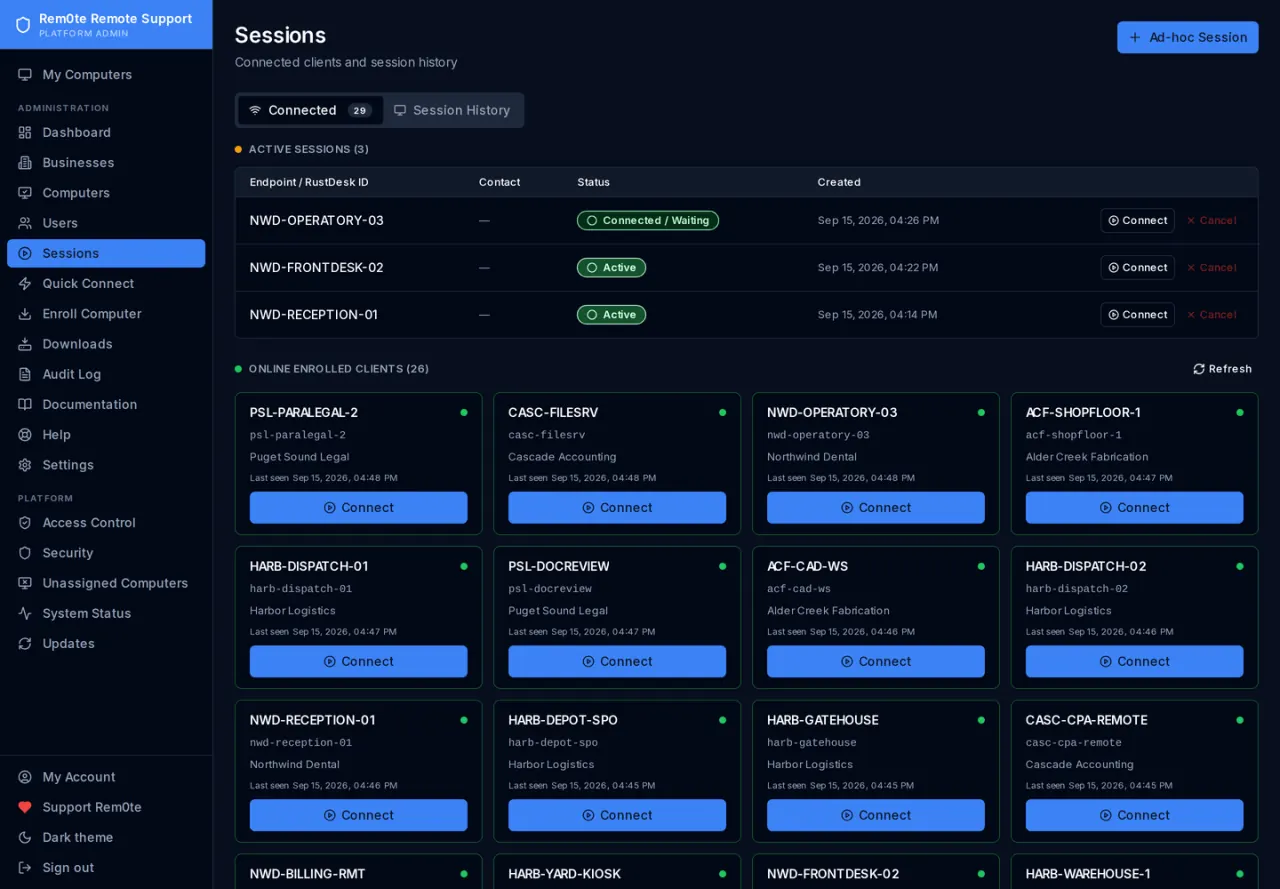Connect to the HARB-GATEHOUSE client
The height and width of the screenshot is (889, 1280).
[x=876, y=815]
